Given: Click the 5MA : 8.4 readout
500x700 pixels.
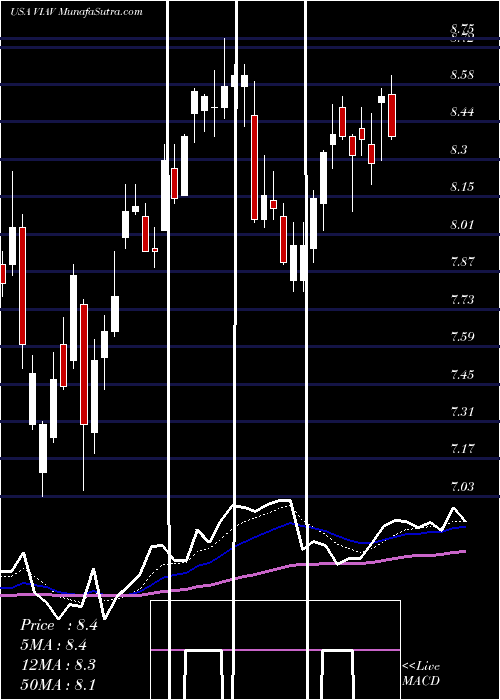Looking at the screenshot, I should click(54, 645).
